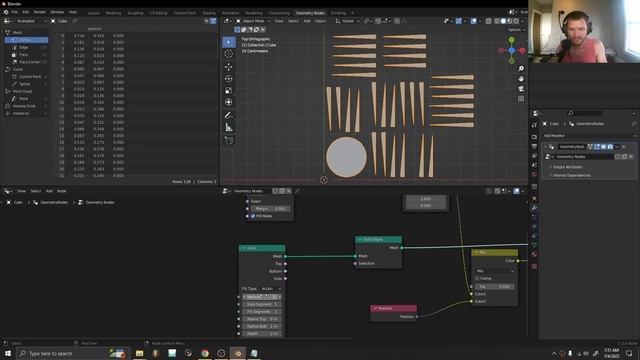Click the viewport zoom magnifier icon
This screenshot has height=360, width=640.
(521, 69)
